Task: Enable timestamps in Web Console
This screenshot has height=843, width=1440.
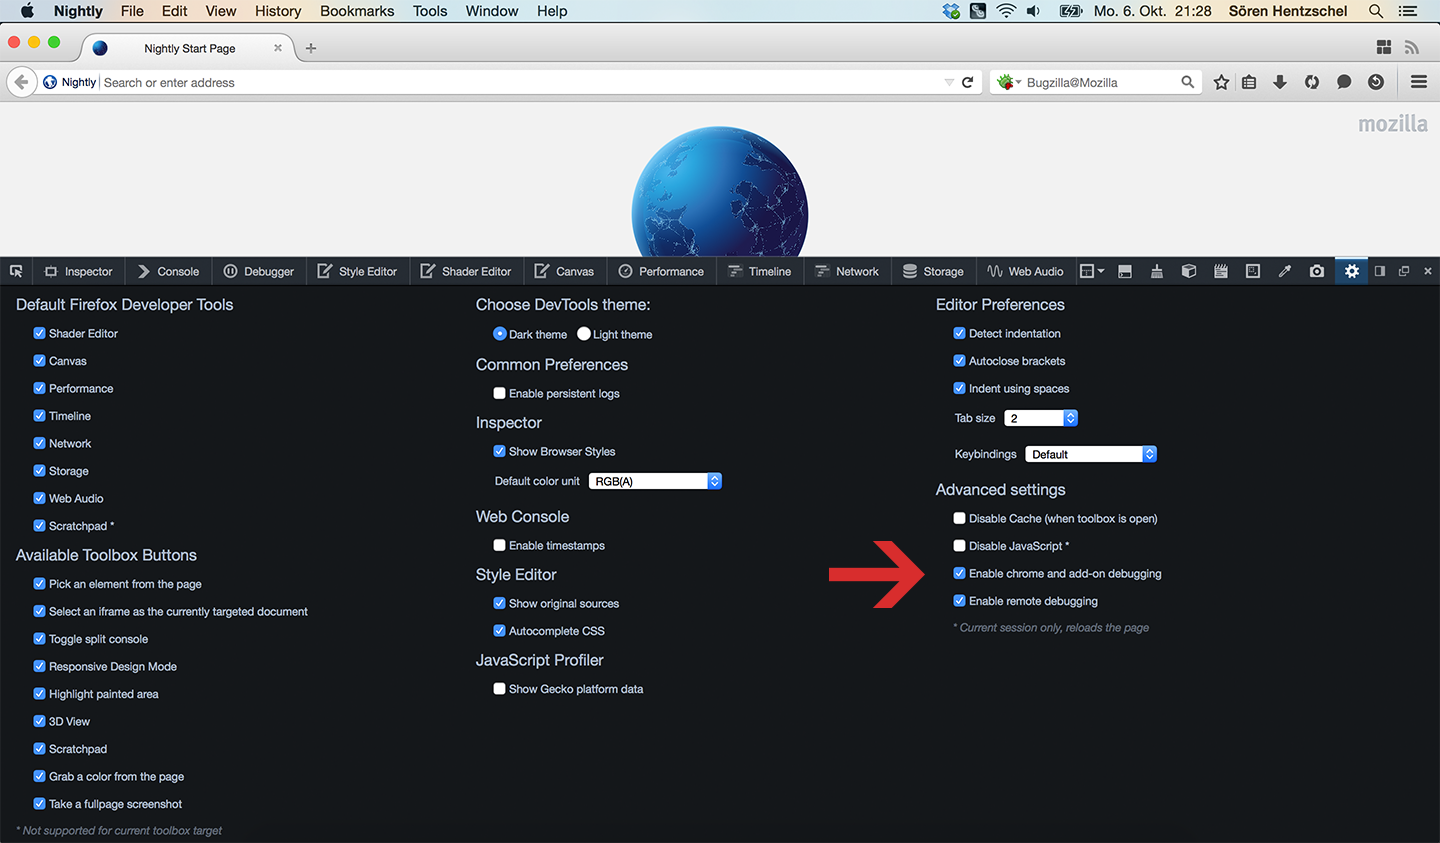Action: (x=499, y=545)
